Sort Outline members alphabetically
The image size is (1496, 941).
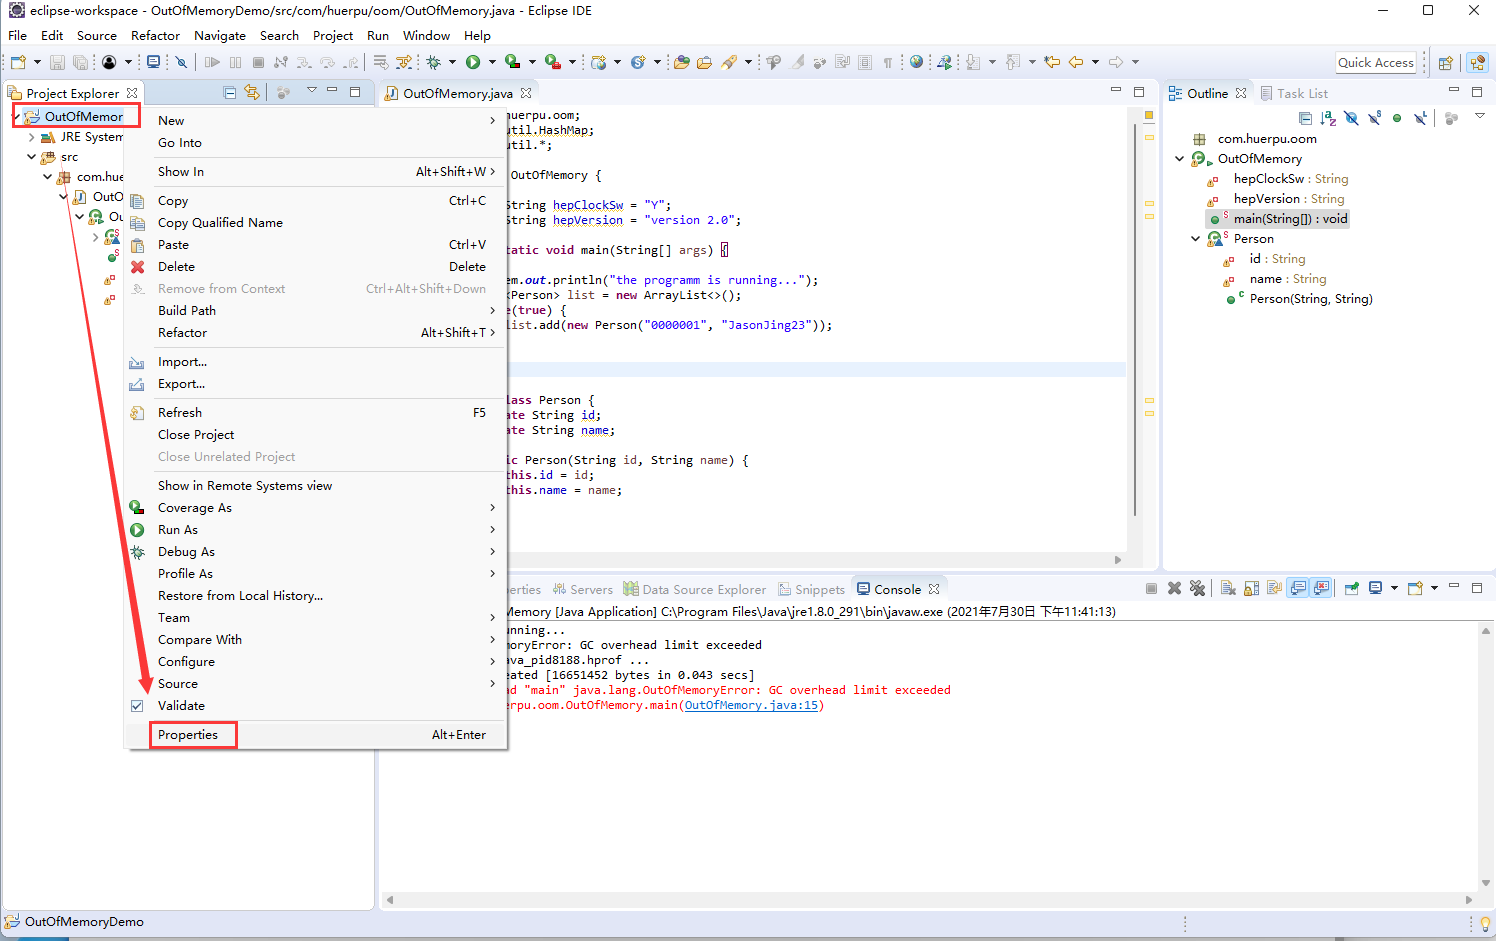tap(1328, 118)
